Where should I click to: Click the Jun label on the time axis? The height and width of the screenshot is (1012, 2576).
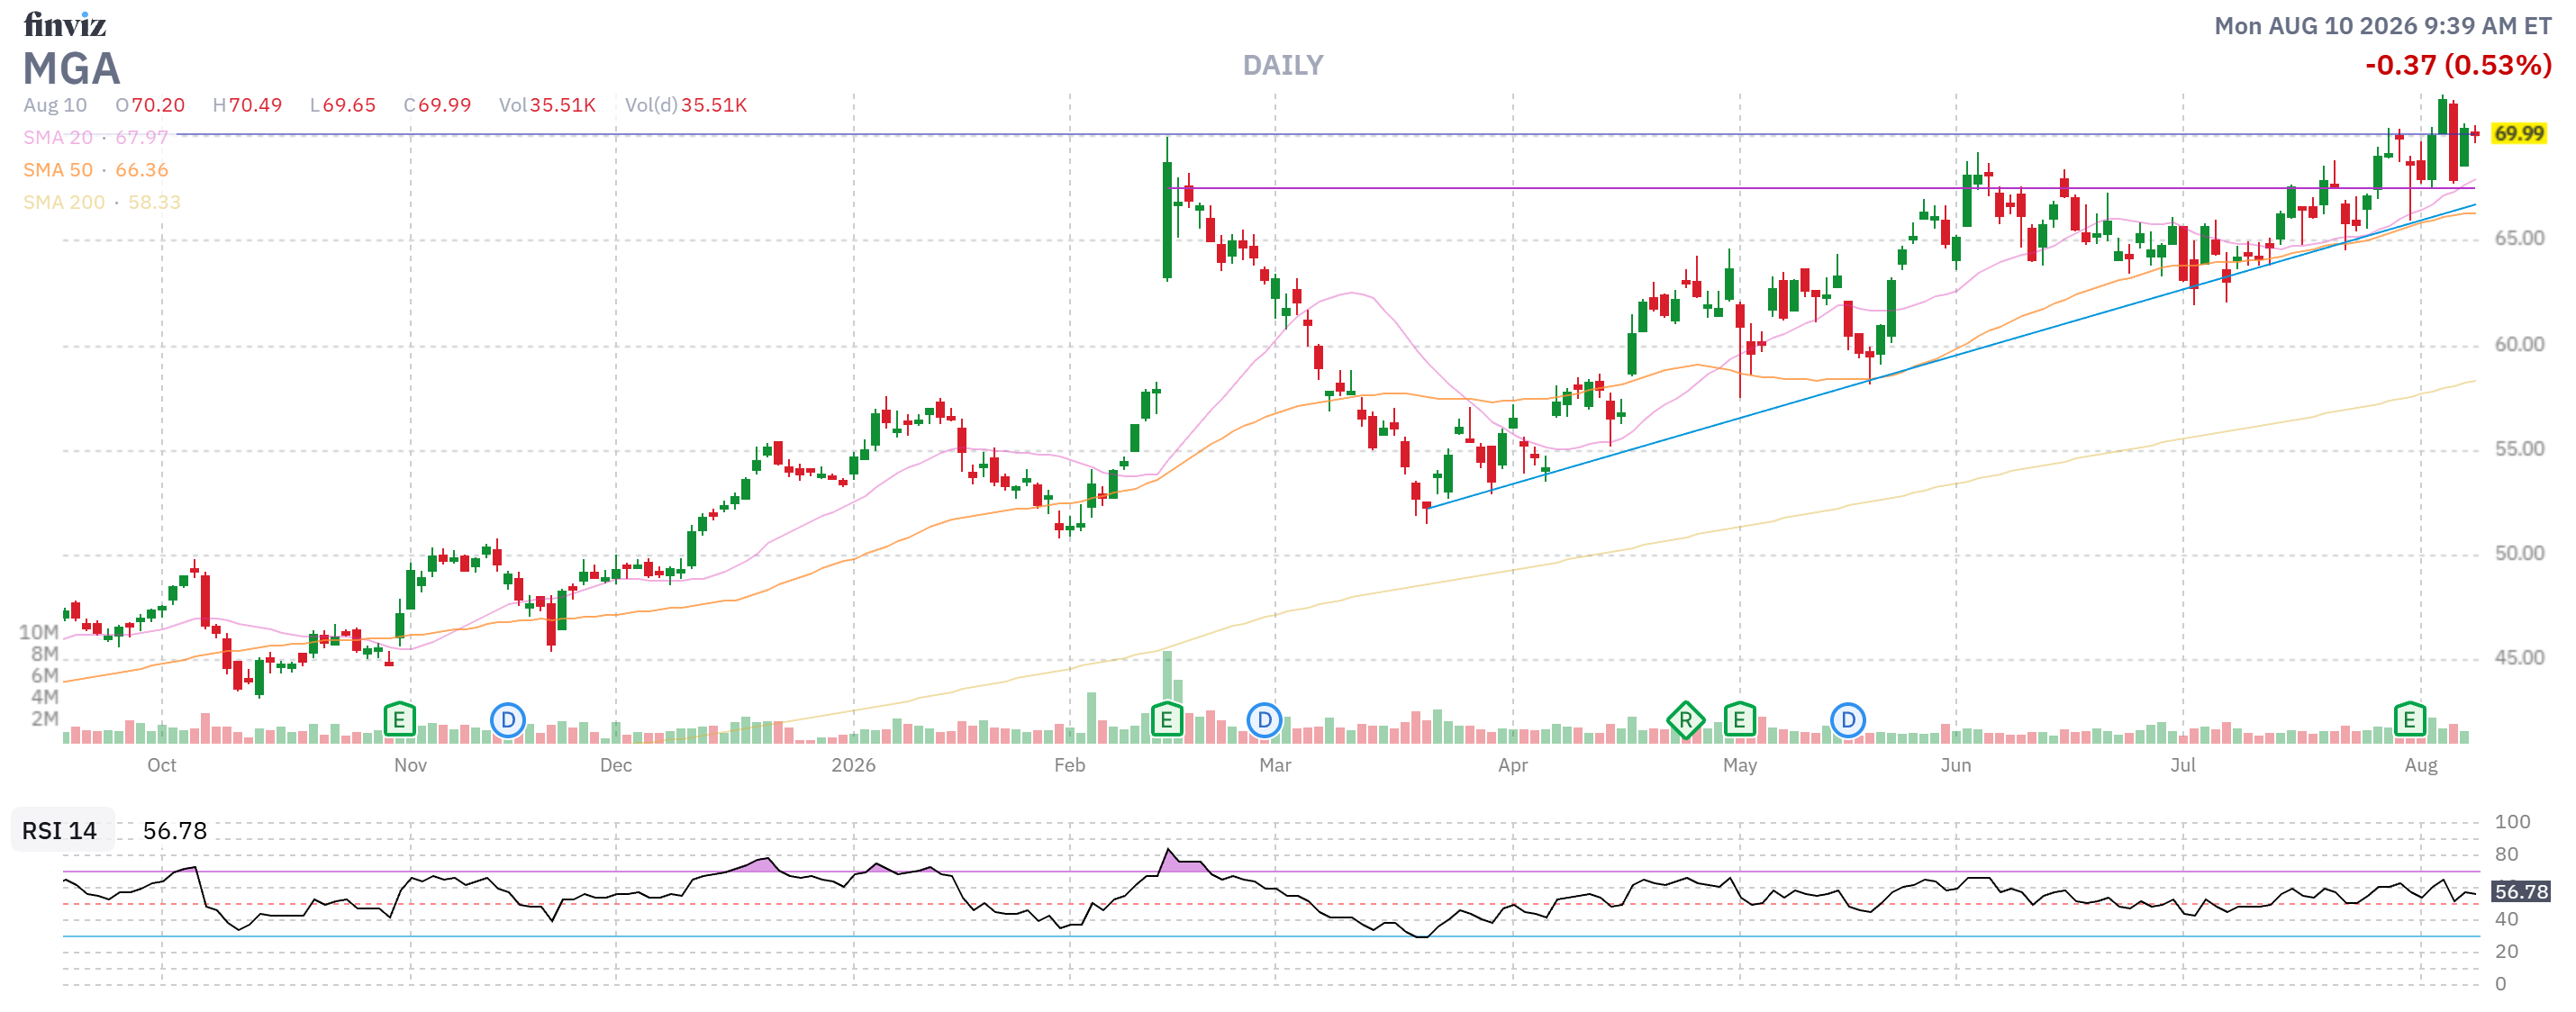click(x=1956, y=765)
